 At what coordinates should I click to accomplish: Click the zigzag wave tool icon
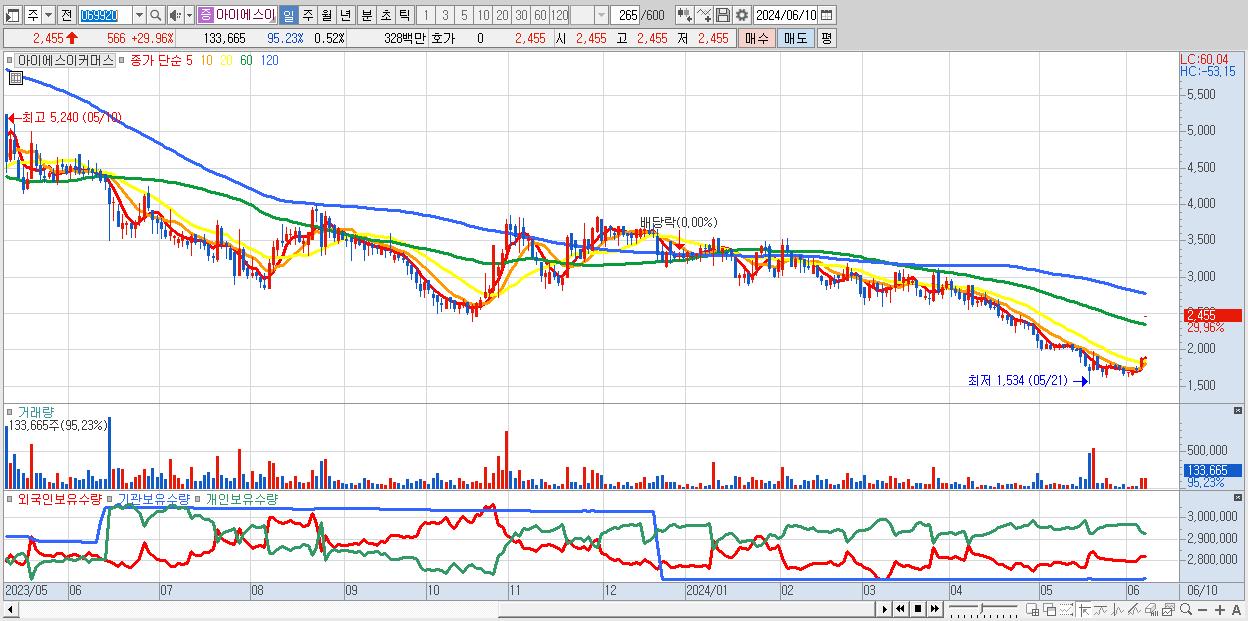(x=1118, y=609)
